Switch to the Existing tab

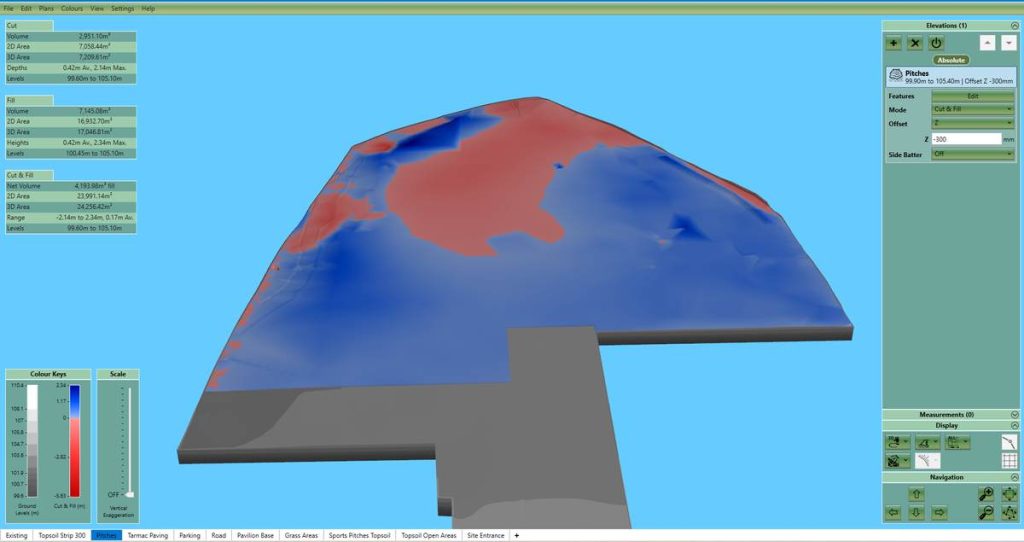(x=16, y=535)
